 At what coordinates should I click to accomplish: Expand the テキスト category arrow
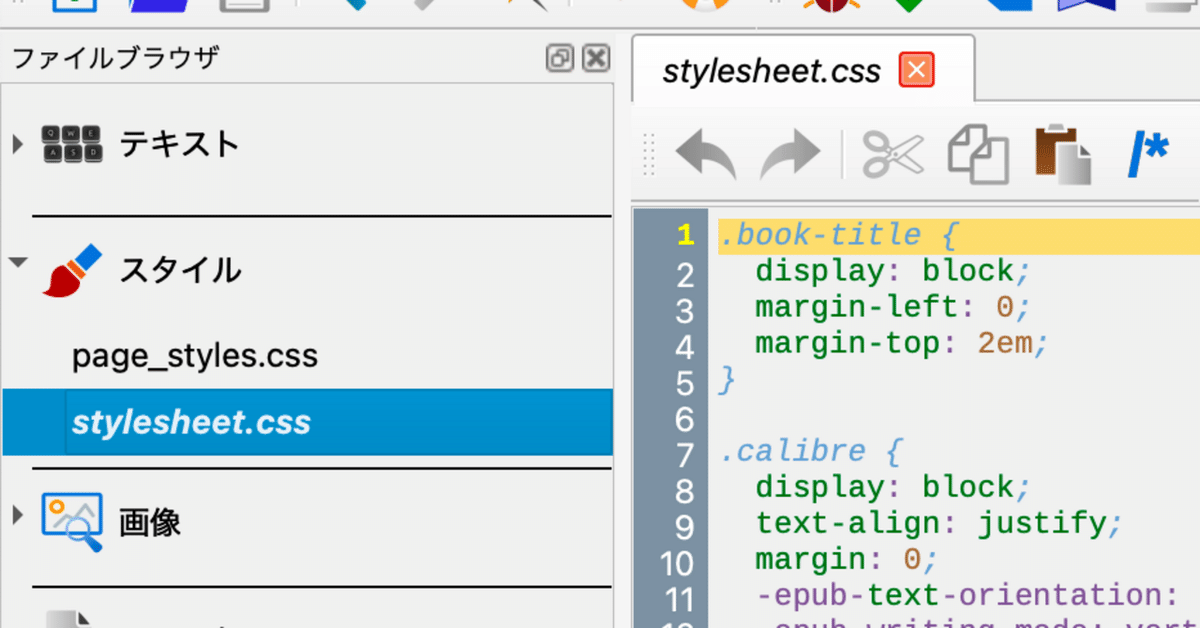[18, 144]
